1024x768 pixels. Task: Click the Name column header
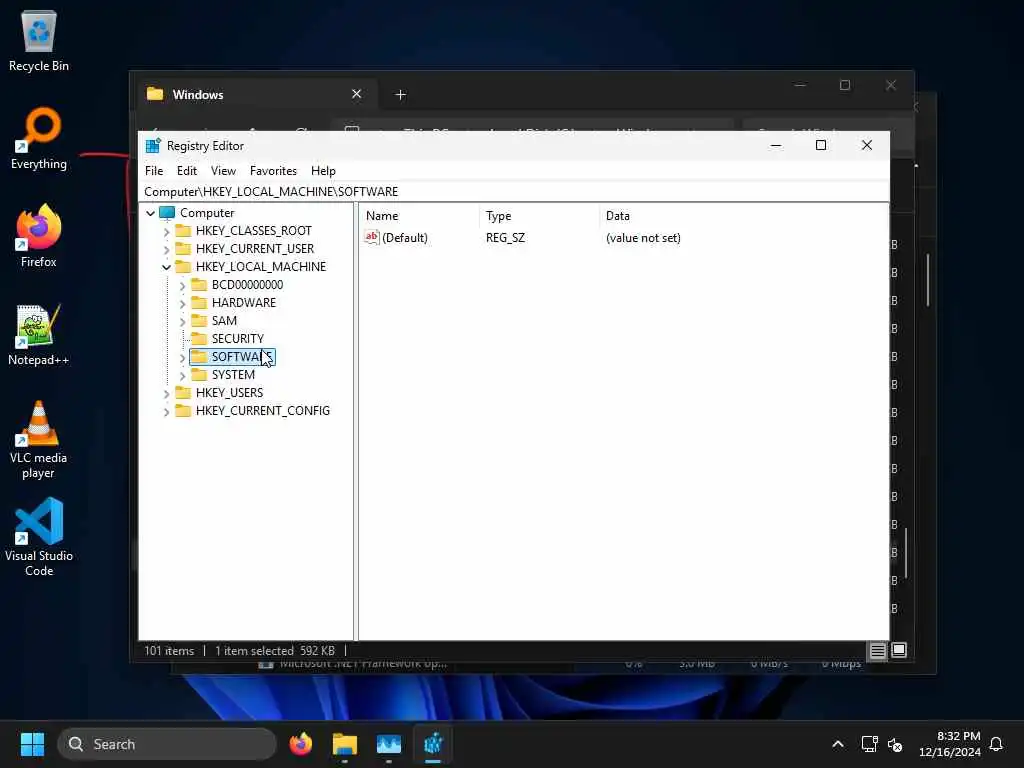coord(420,216)
